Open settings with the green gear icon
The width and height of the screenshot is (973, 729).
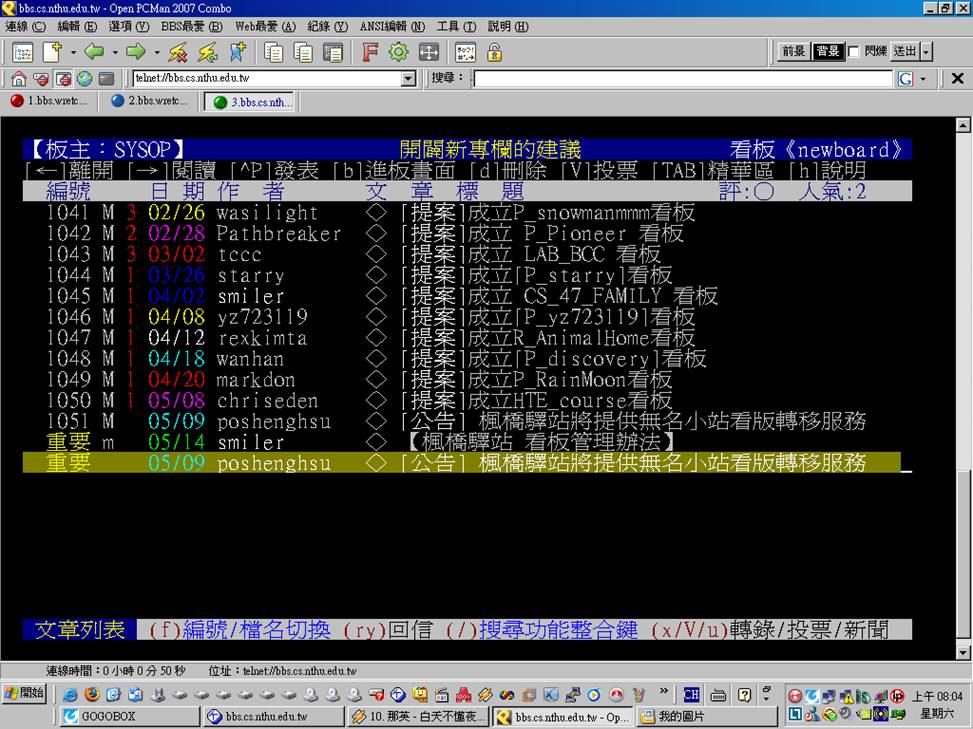(x=398, y=52)
